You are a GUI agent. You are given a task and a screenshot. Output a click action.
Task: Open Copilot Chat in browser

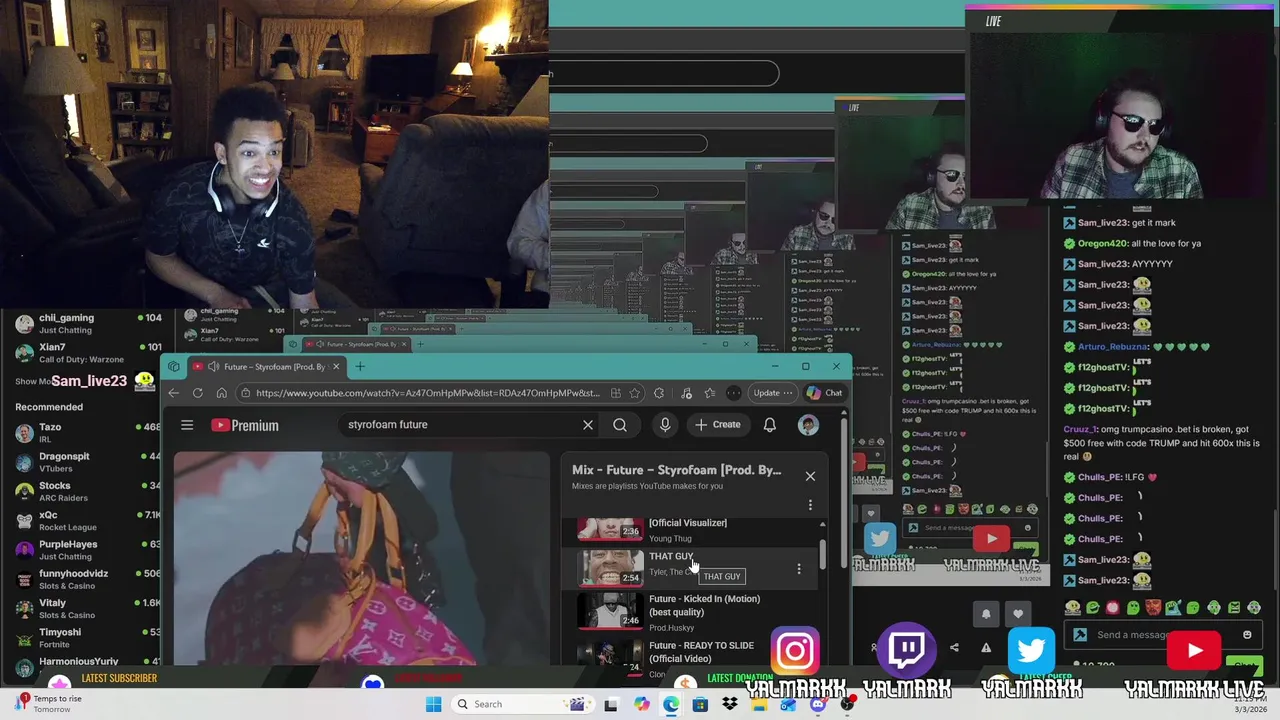pos(825,393)
